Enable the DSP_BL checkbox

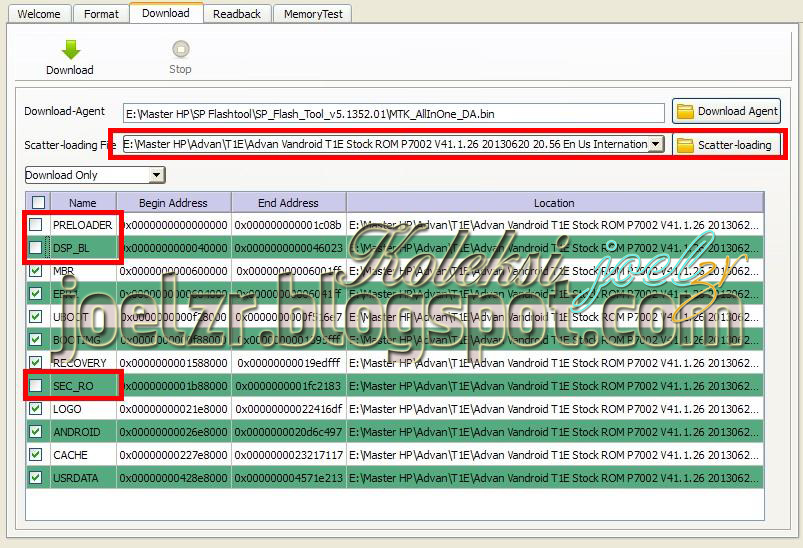click(x=35, y=247)
